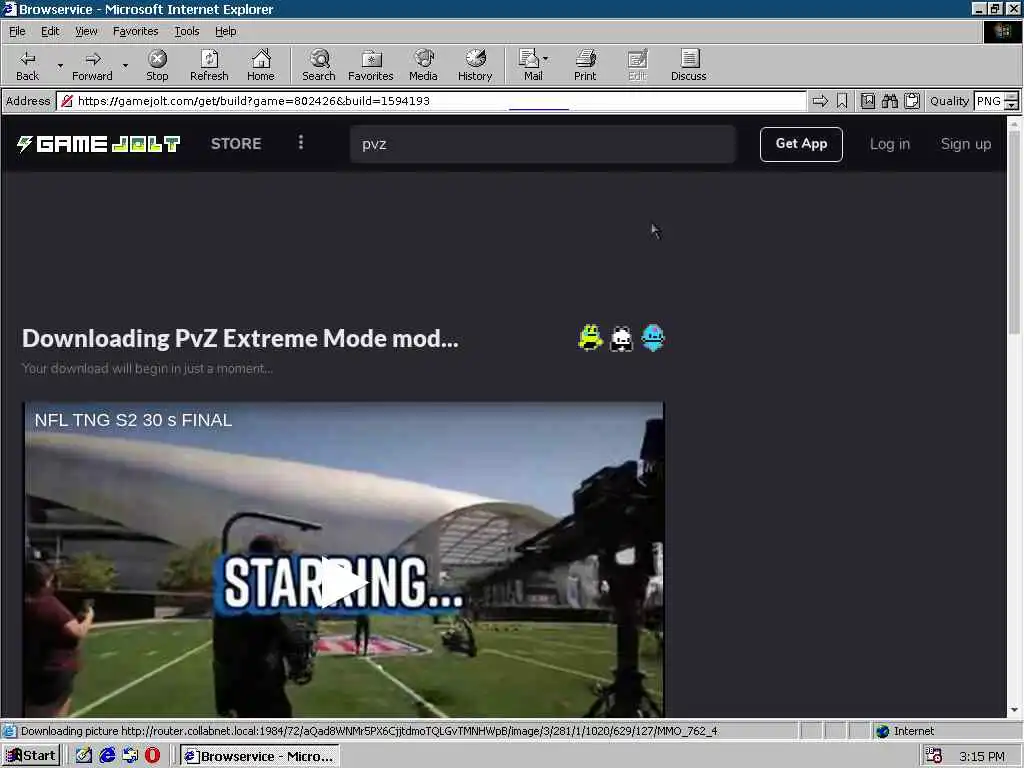Image resolution: width=1024 pixels, height=768 pixels.
Task: Launch Opera from quick launch
Action: click(152, 756)
